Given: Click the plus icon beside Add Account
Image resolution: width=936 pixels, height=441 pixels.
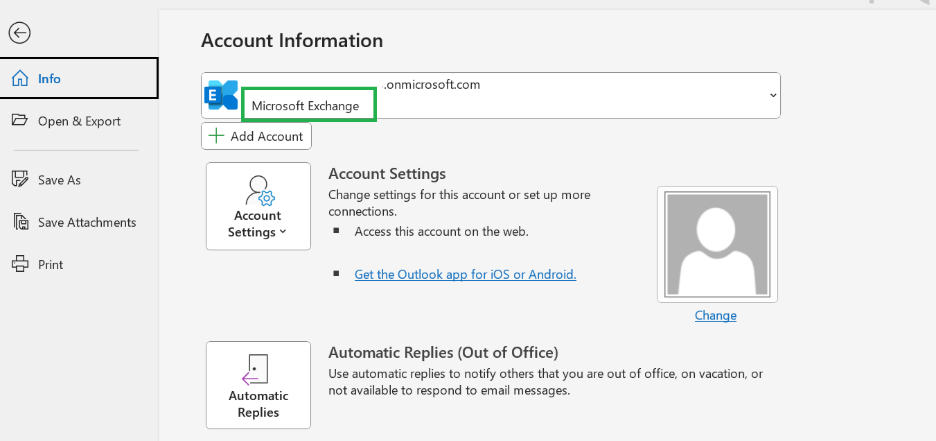Looking at the screenshot, I should point(216,136).
